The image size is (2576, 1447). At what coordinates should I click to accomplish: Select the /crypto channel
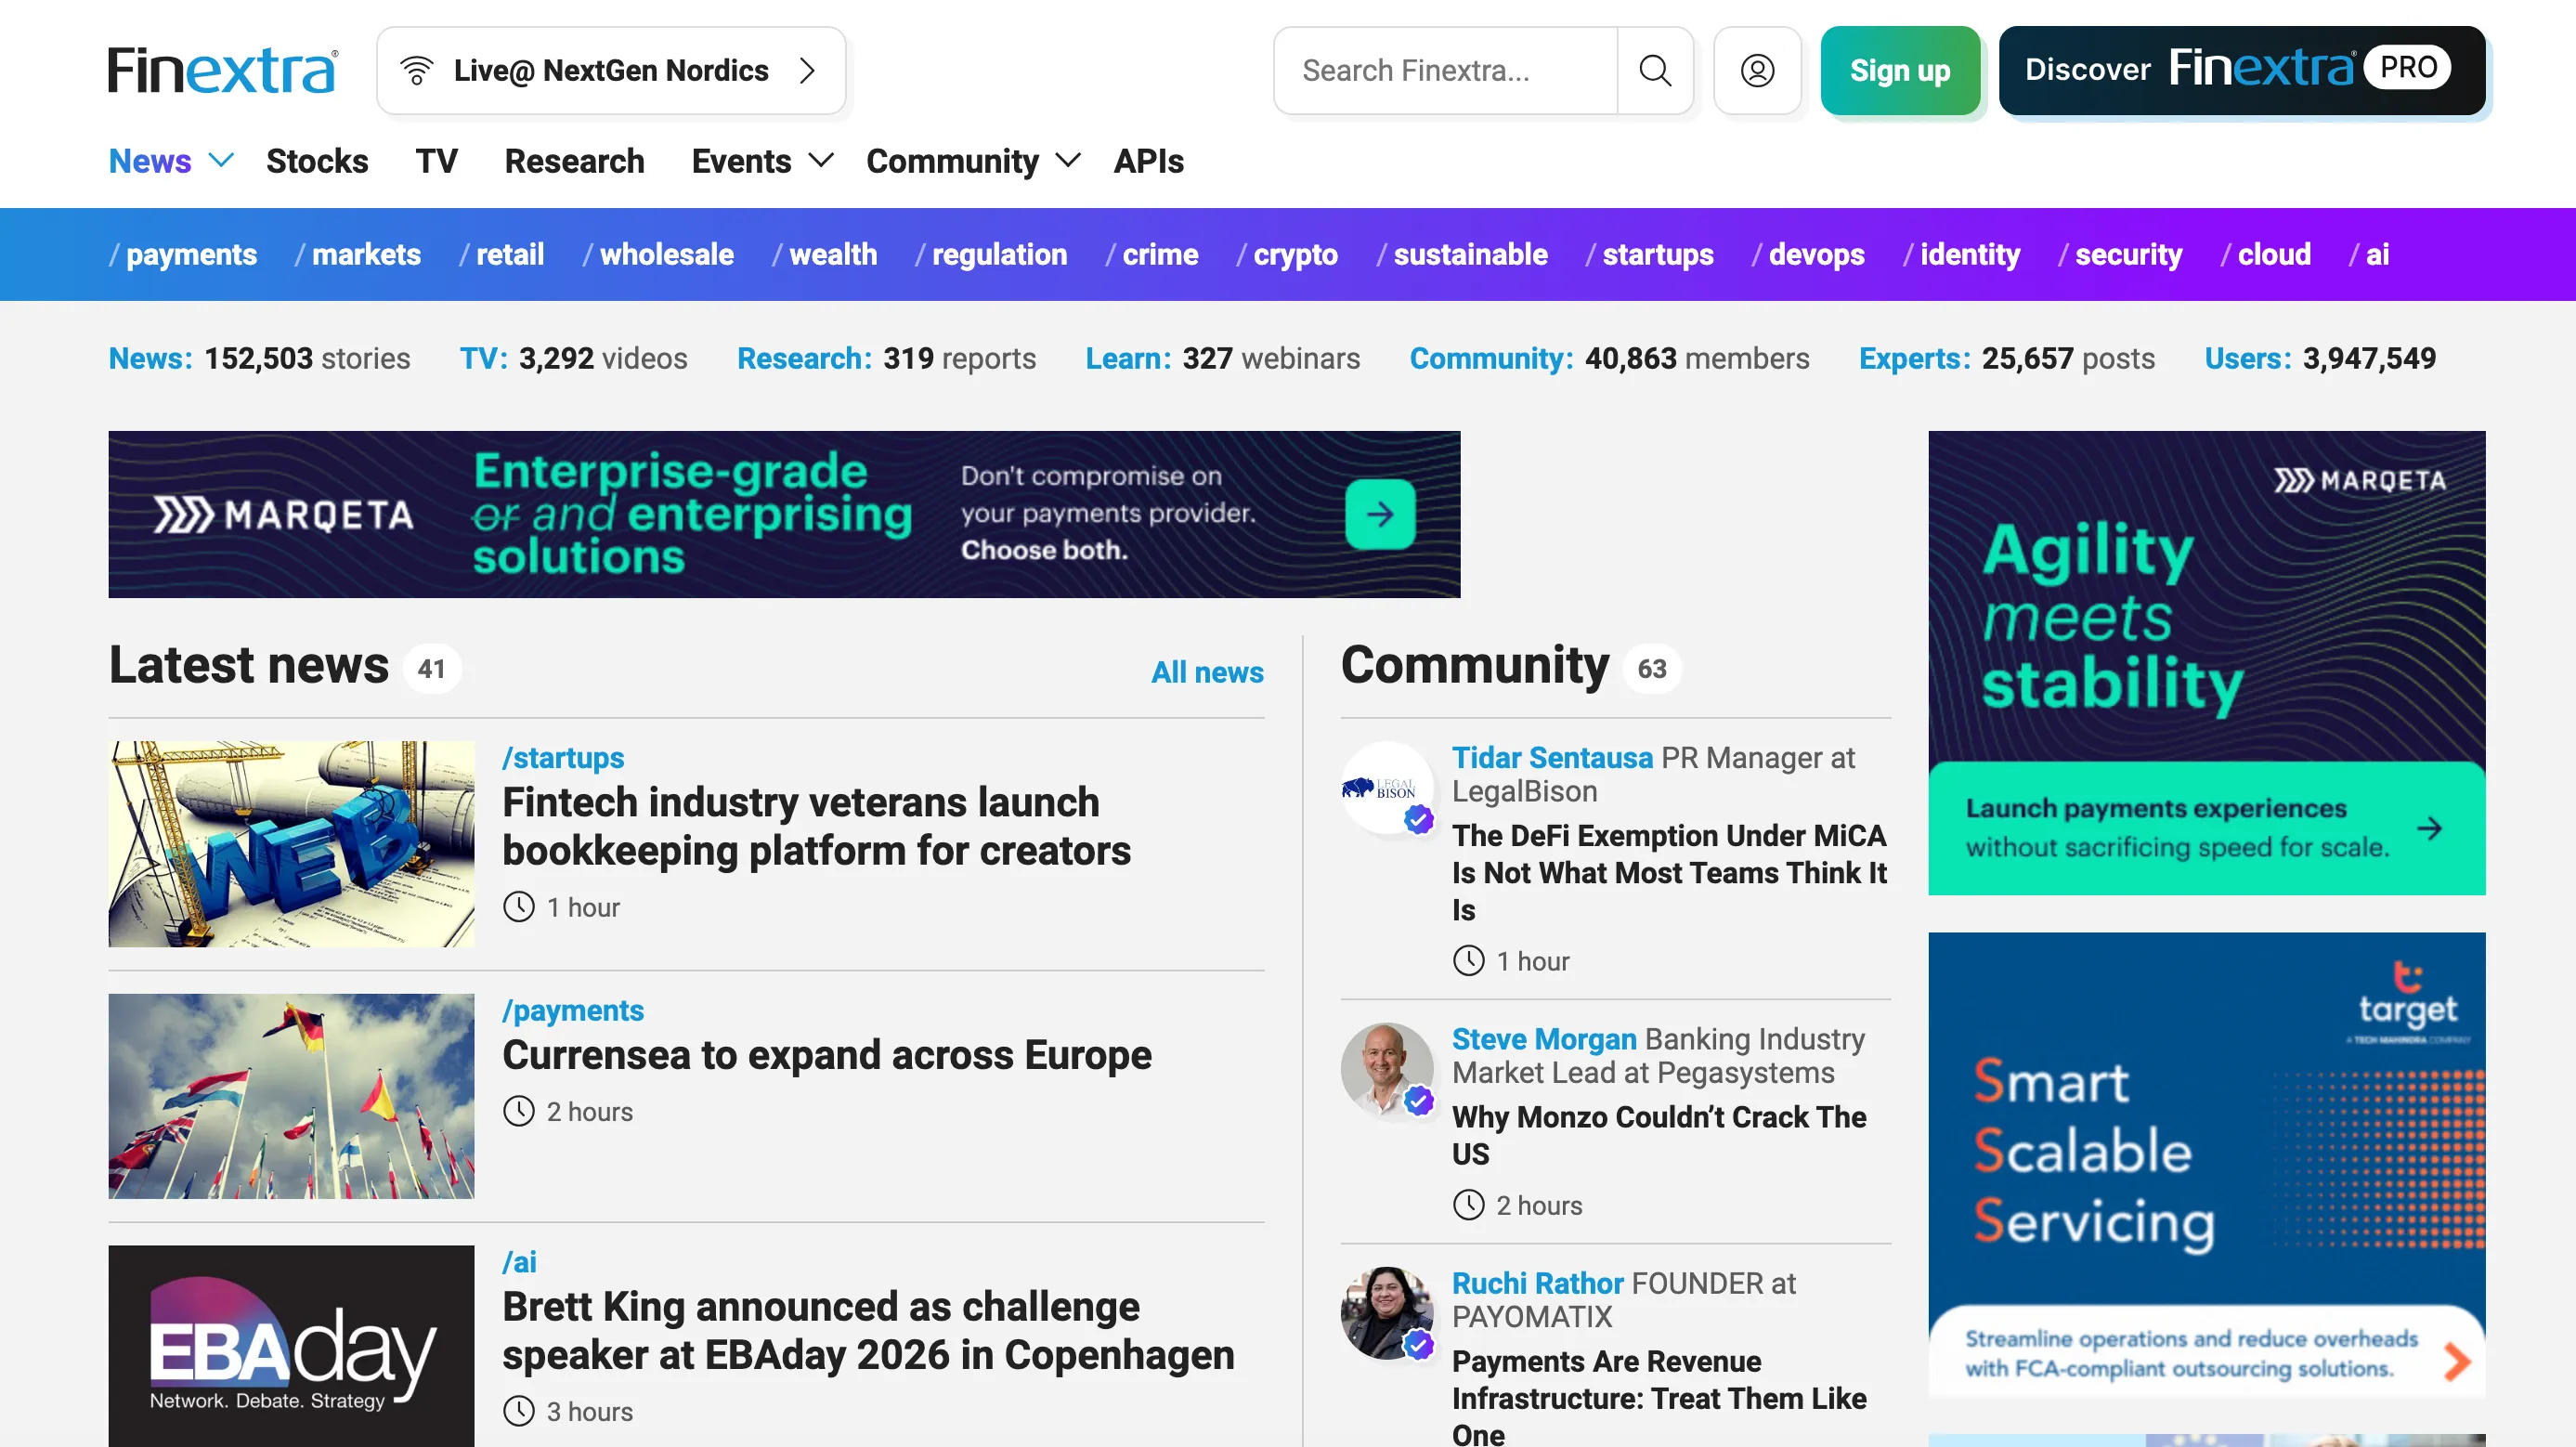(x=1288, y=254)
